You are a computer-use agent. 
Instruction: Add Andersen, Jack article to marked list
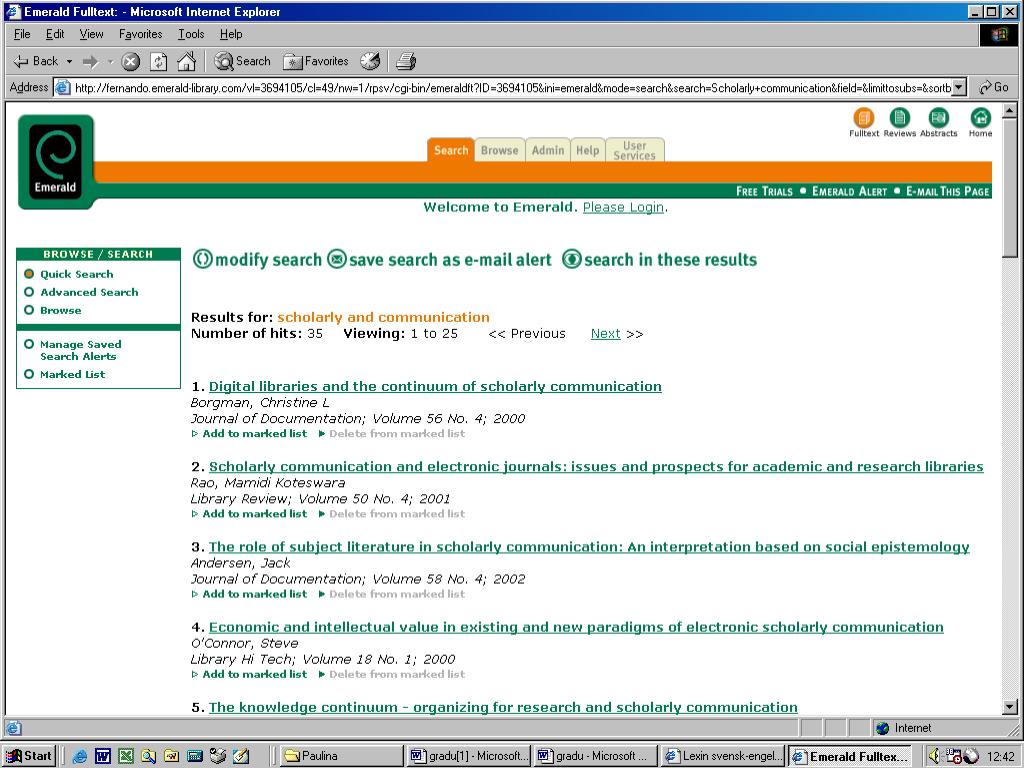pyautogui.click(x=254, y=594)
